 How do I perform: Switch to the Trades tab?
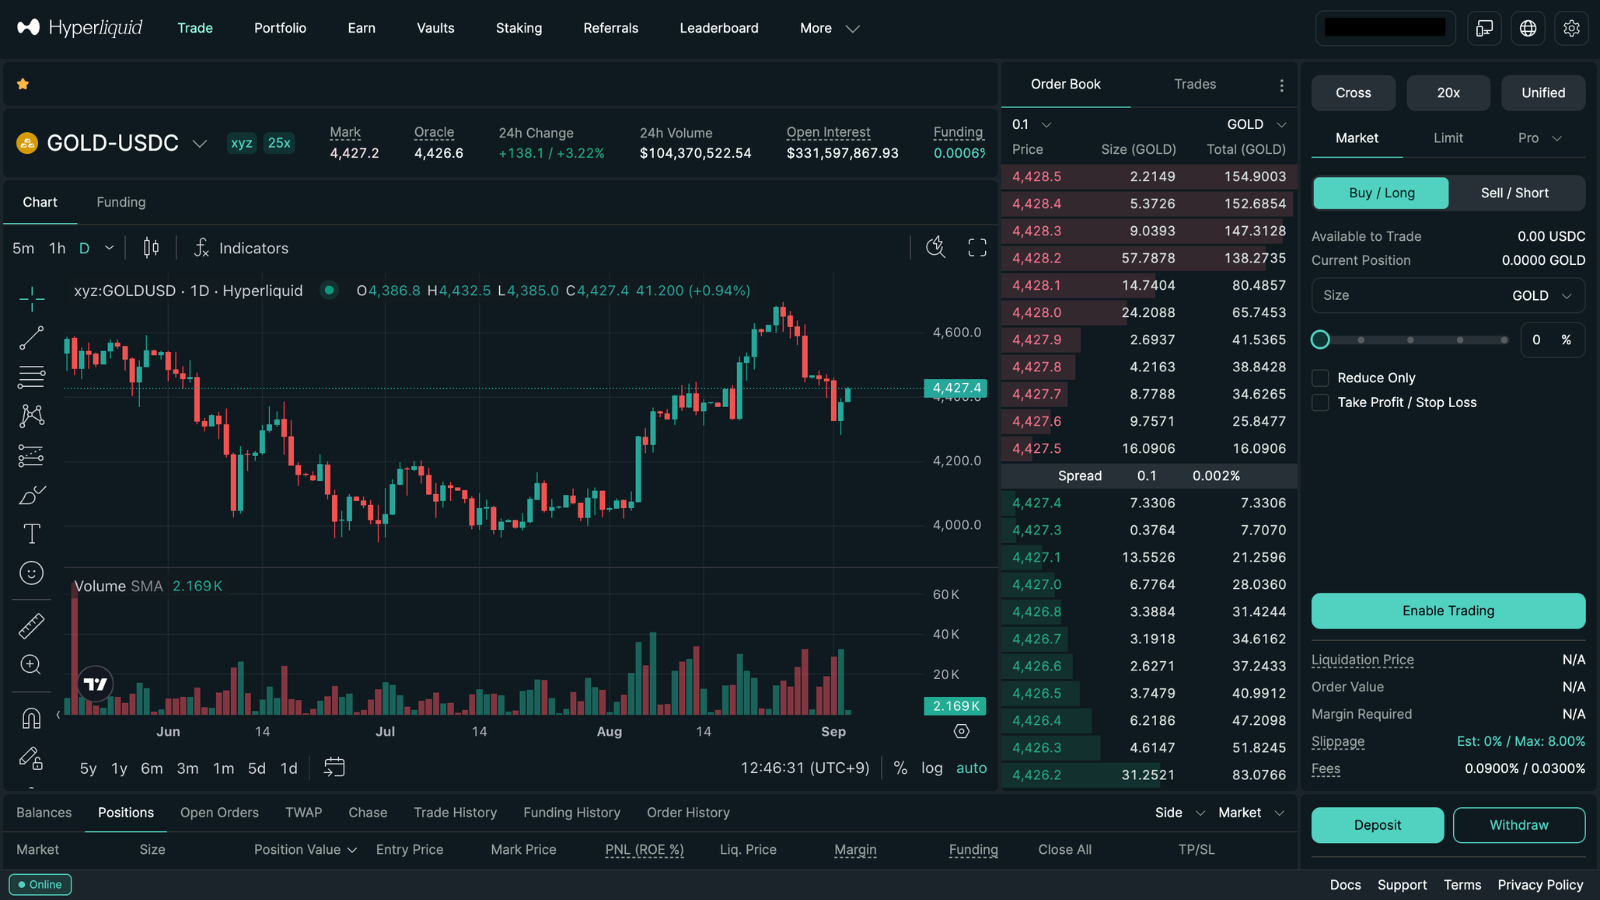1195,84
